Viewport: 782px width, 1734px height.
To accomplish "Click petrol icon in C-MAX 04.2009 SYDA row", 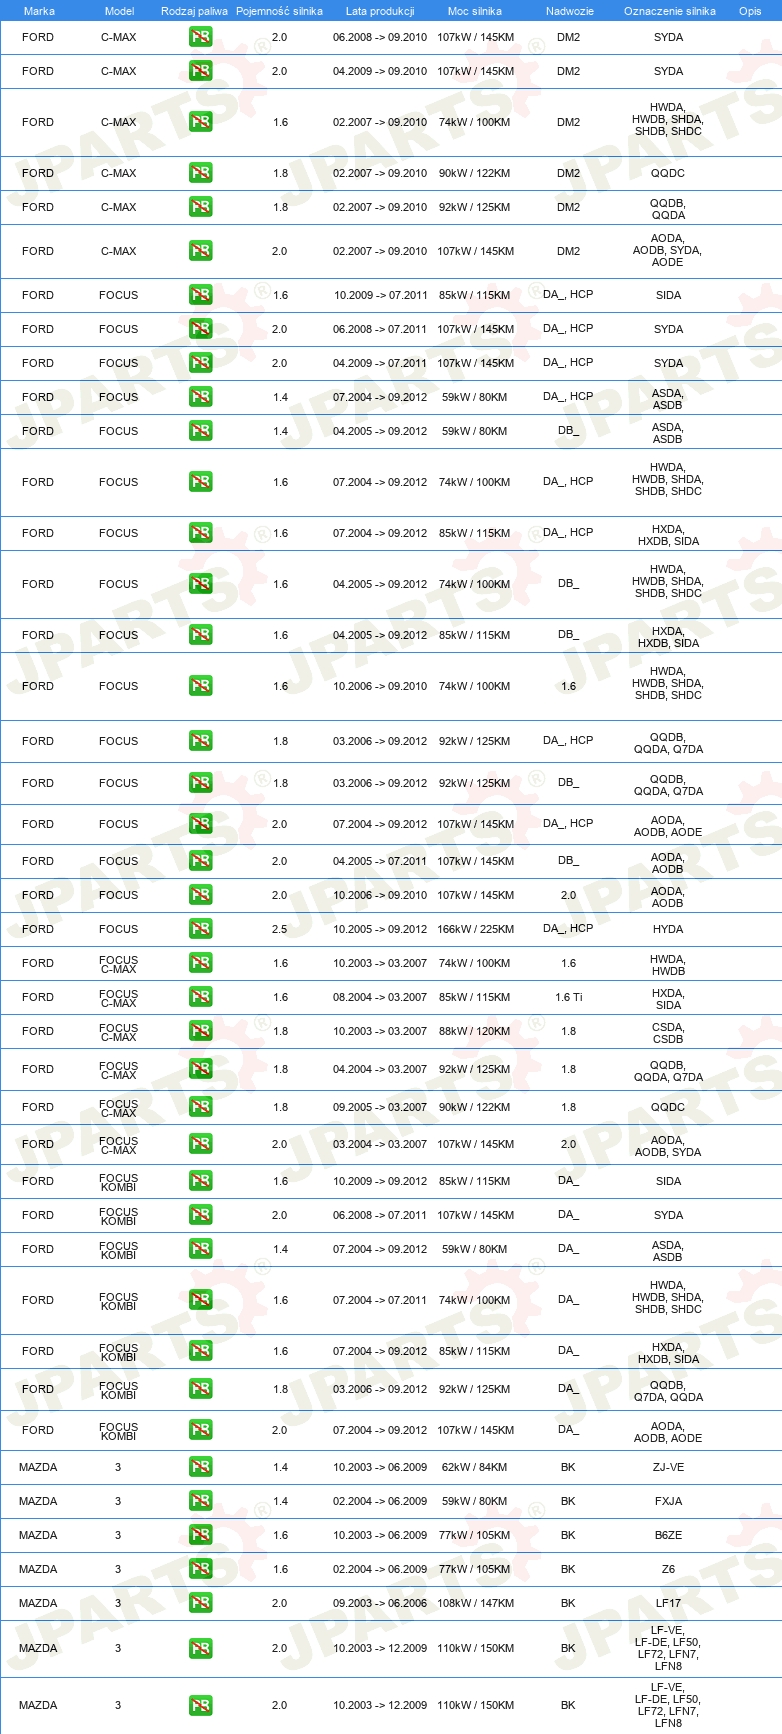I will [x=200, y=71].
